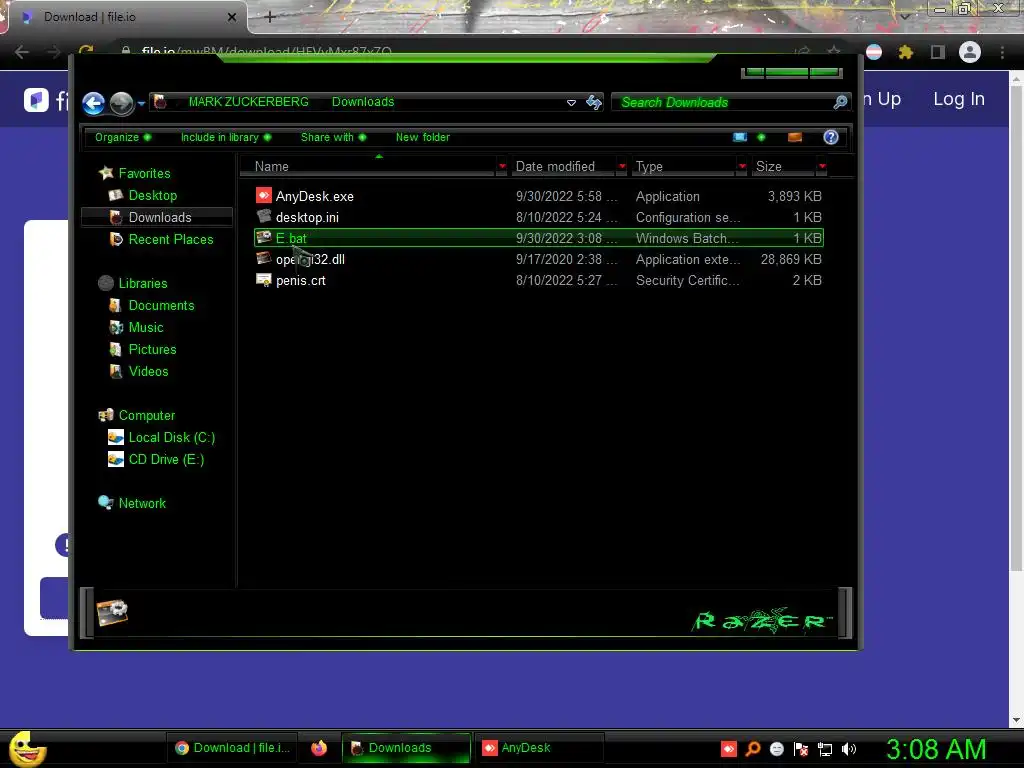Click New folder in the toolbar
The image size is (1024, 768).
pyautogui.click(x=423, y=137)
